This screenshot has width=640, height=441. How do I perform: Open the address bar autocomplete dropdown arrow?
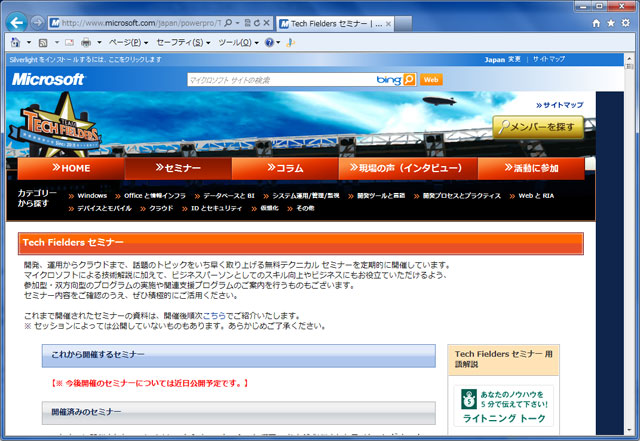238,23
